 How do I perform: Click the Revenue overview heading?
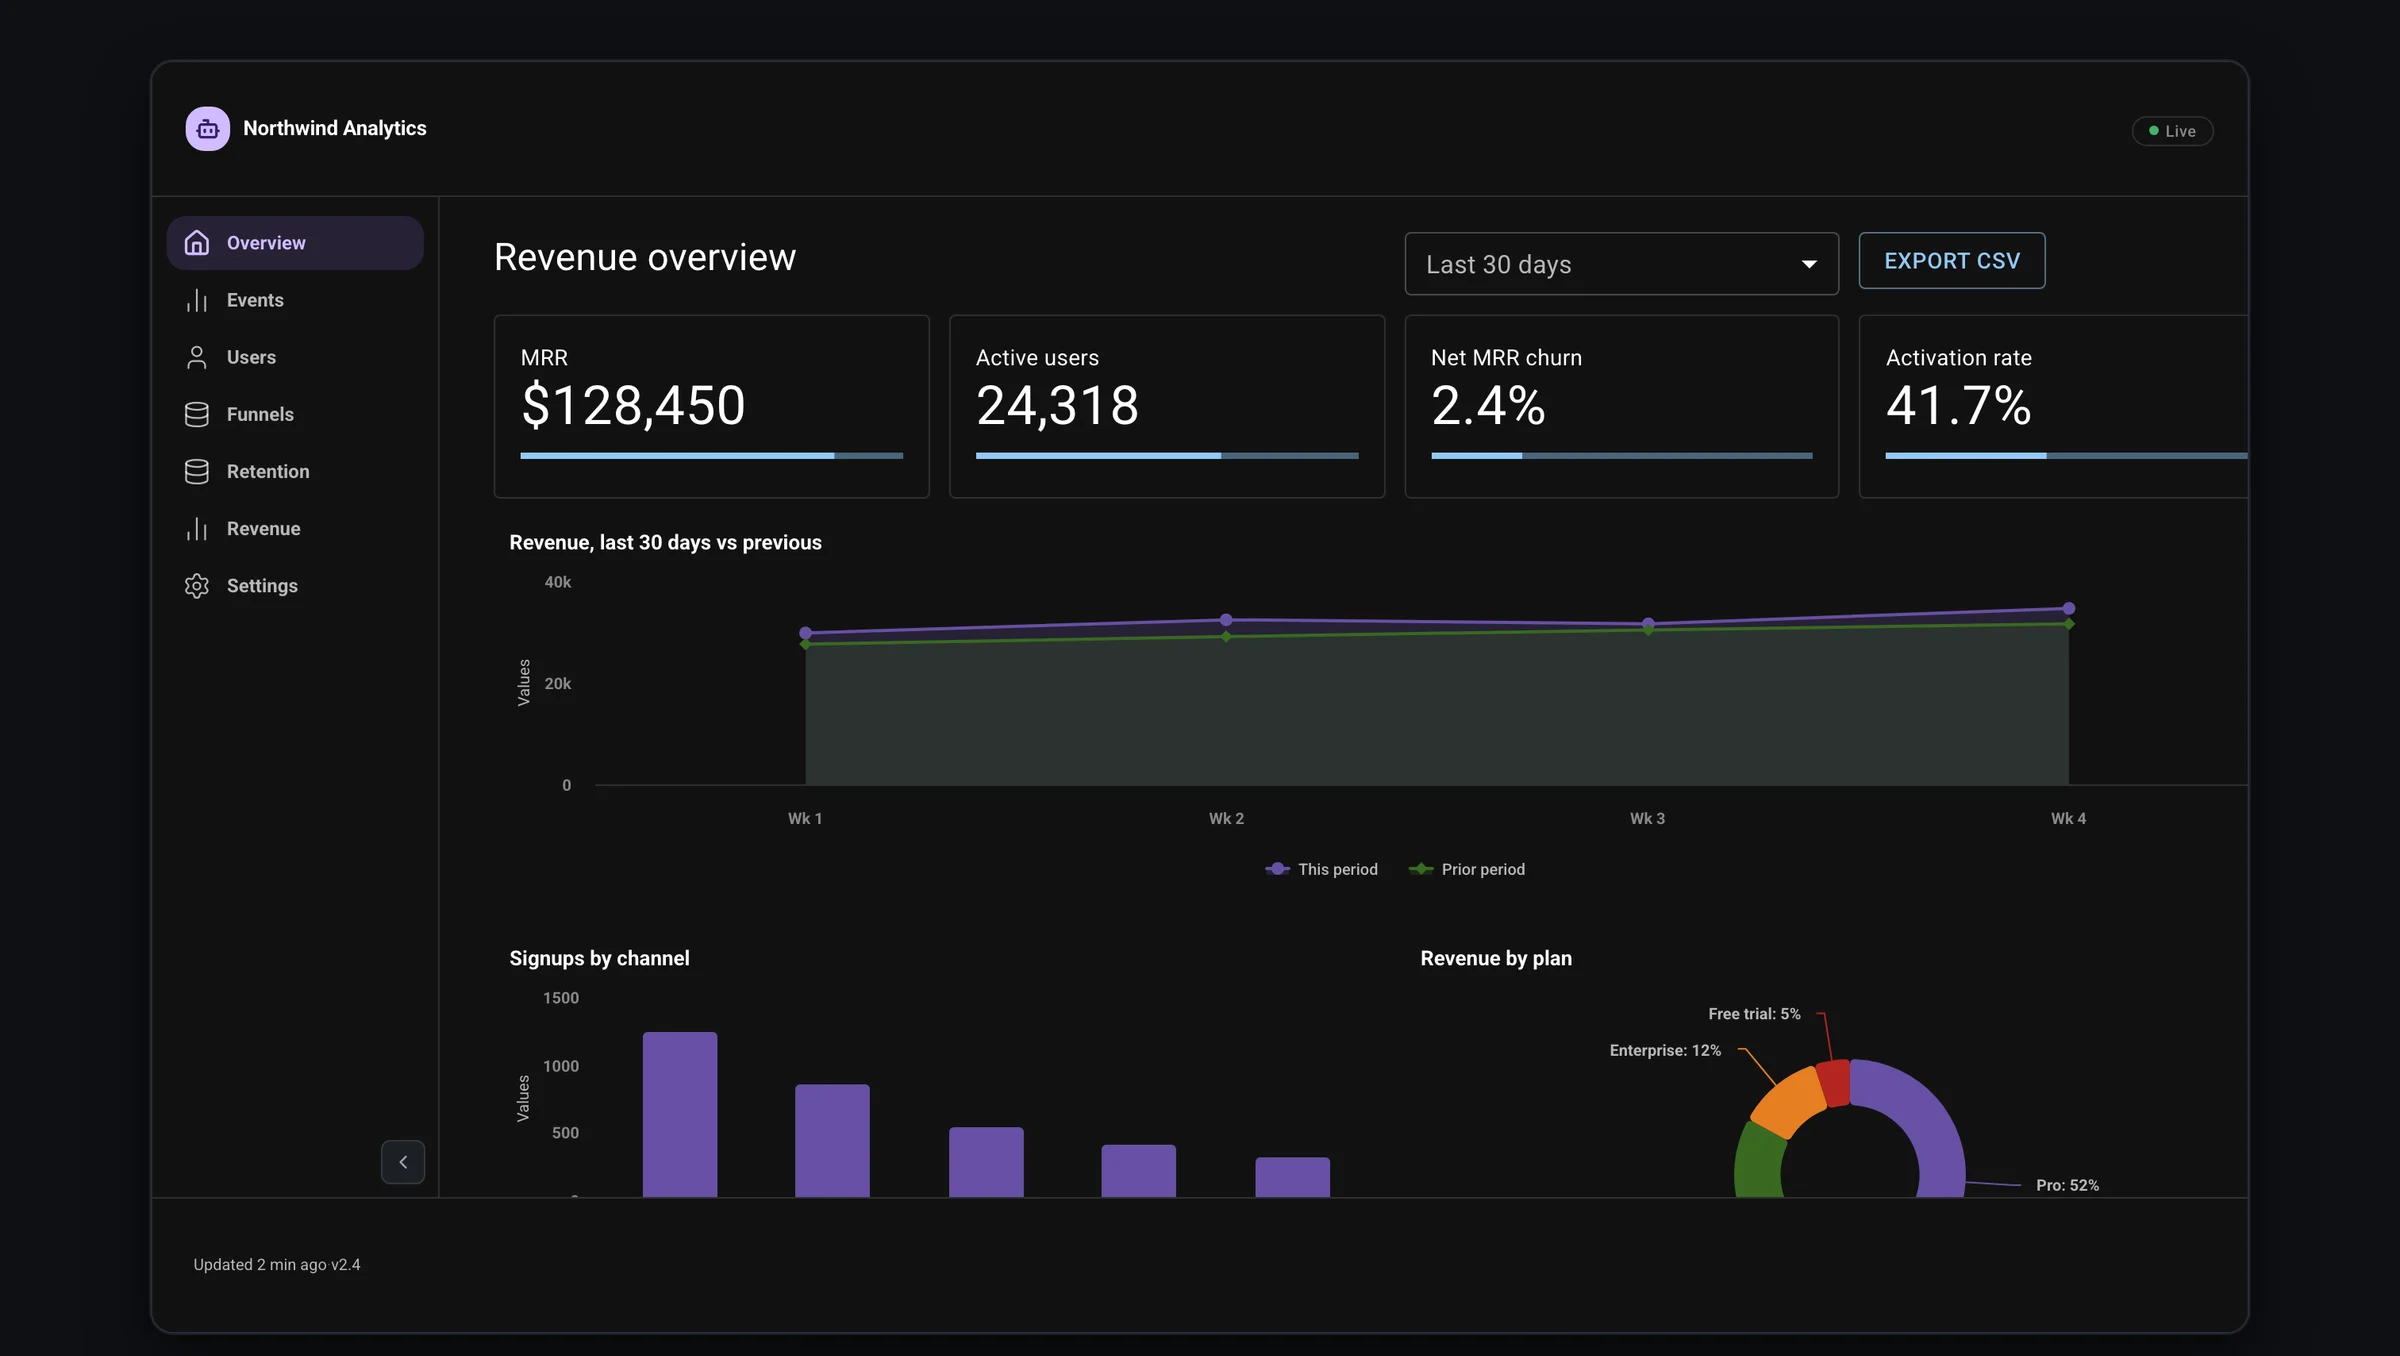[x=645, y=258]
